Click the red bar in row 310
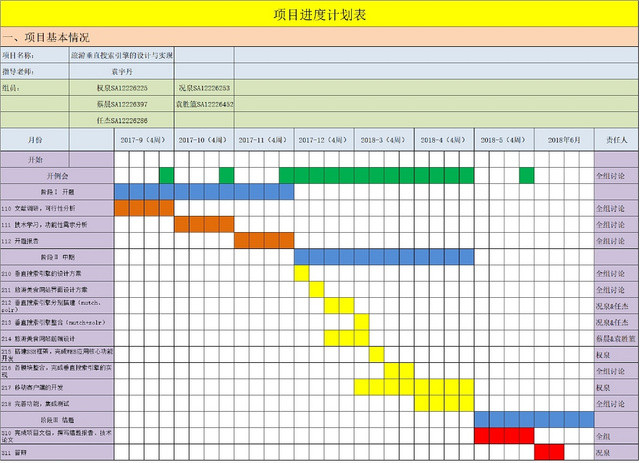Image resolution: width=640 pixels, height=463 pixels. [503, 435]
